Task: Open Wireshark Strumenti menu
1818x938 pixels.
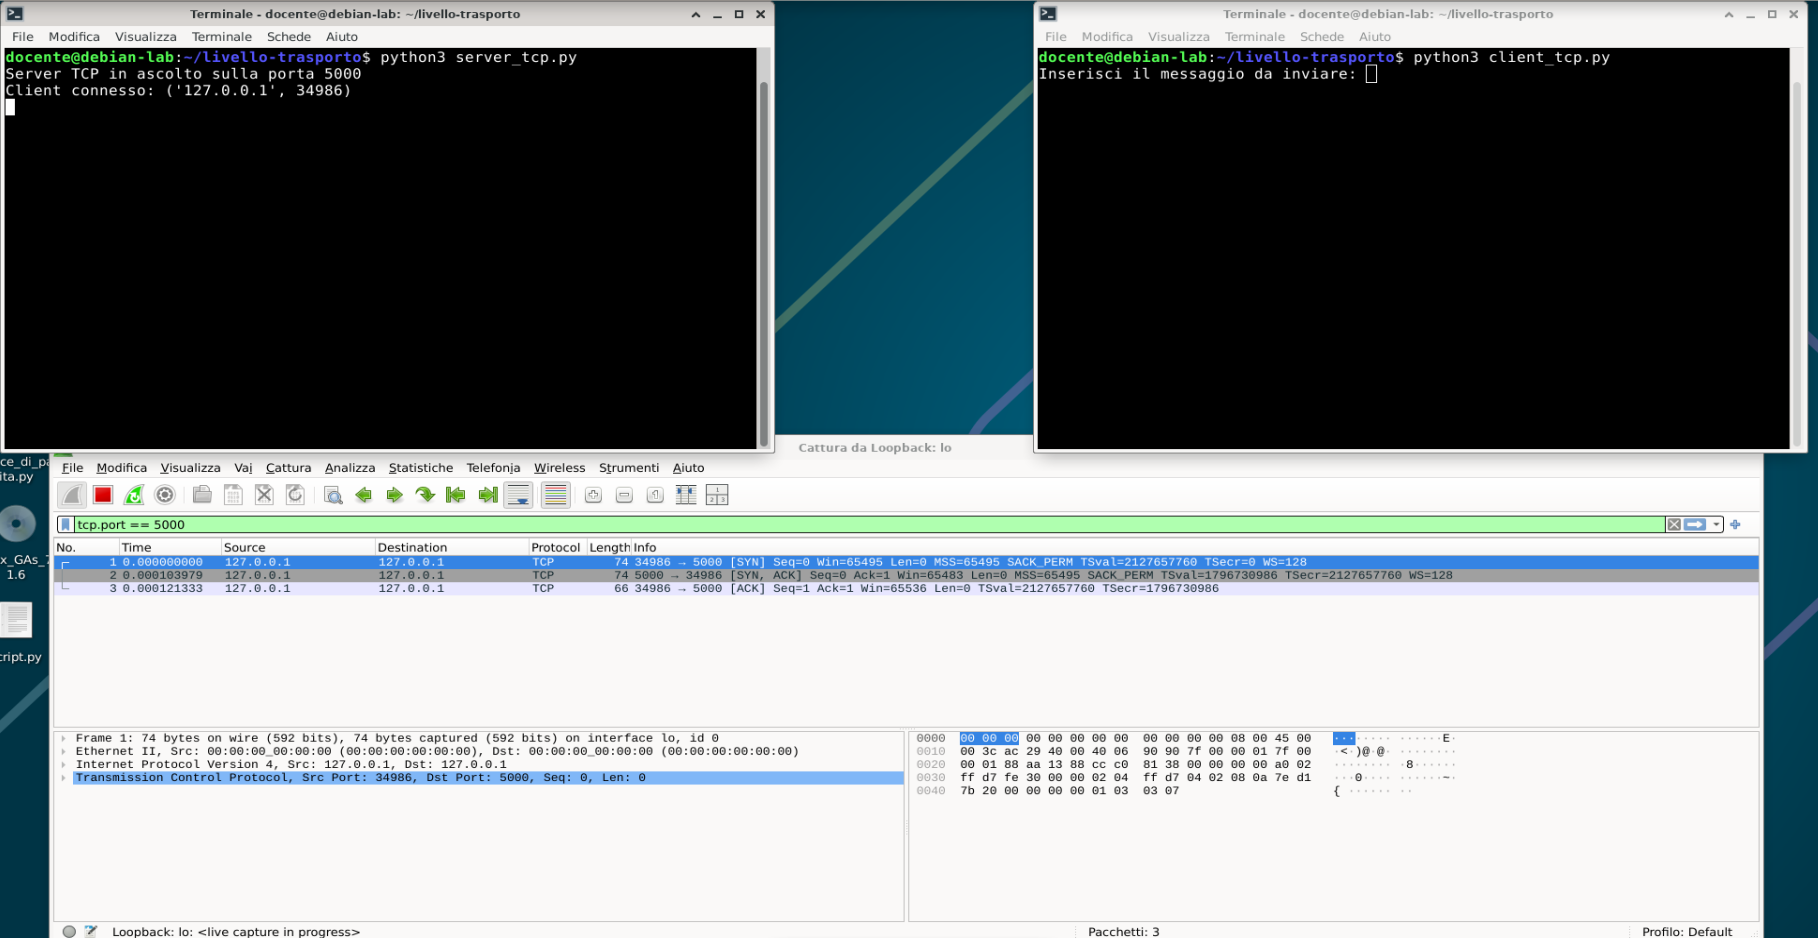Action: 629,468
